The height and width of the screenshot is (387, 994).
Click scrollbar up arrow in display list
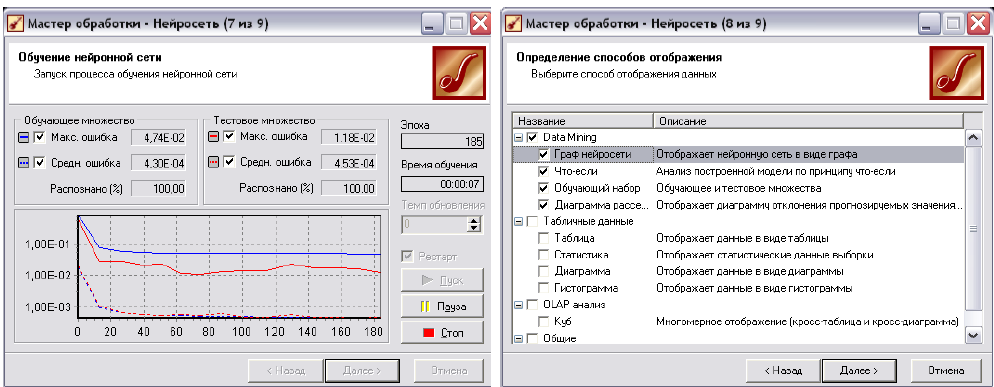coord(972,138)
